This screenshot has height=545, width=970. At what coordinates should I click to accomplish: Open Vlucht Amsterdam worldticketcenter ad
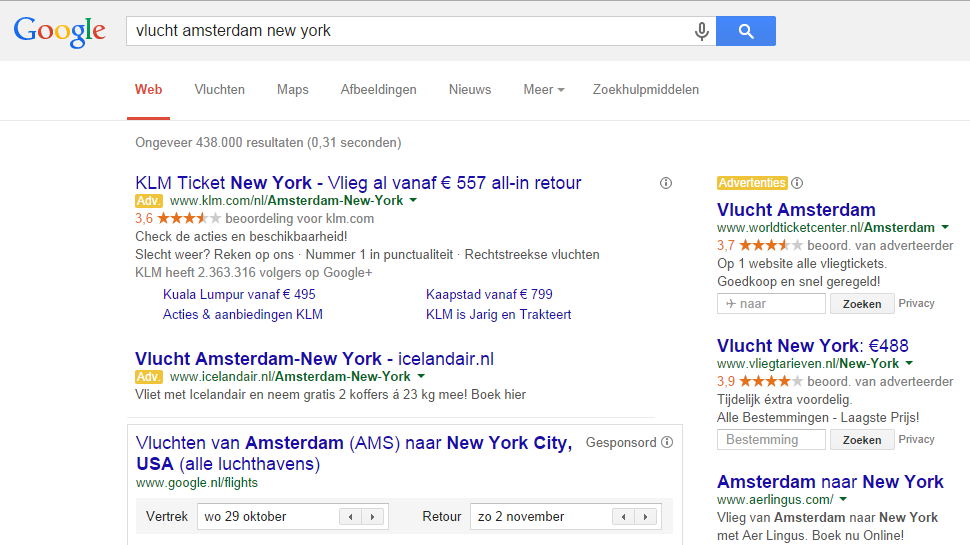click(x=796, y=210)
